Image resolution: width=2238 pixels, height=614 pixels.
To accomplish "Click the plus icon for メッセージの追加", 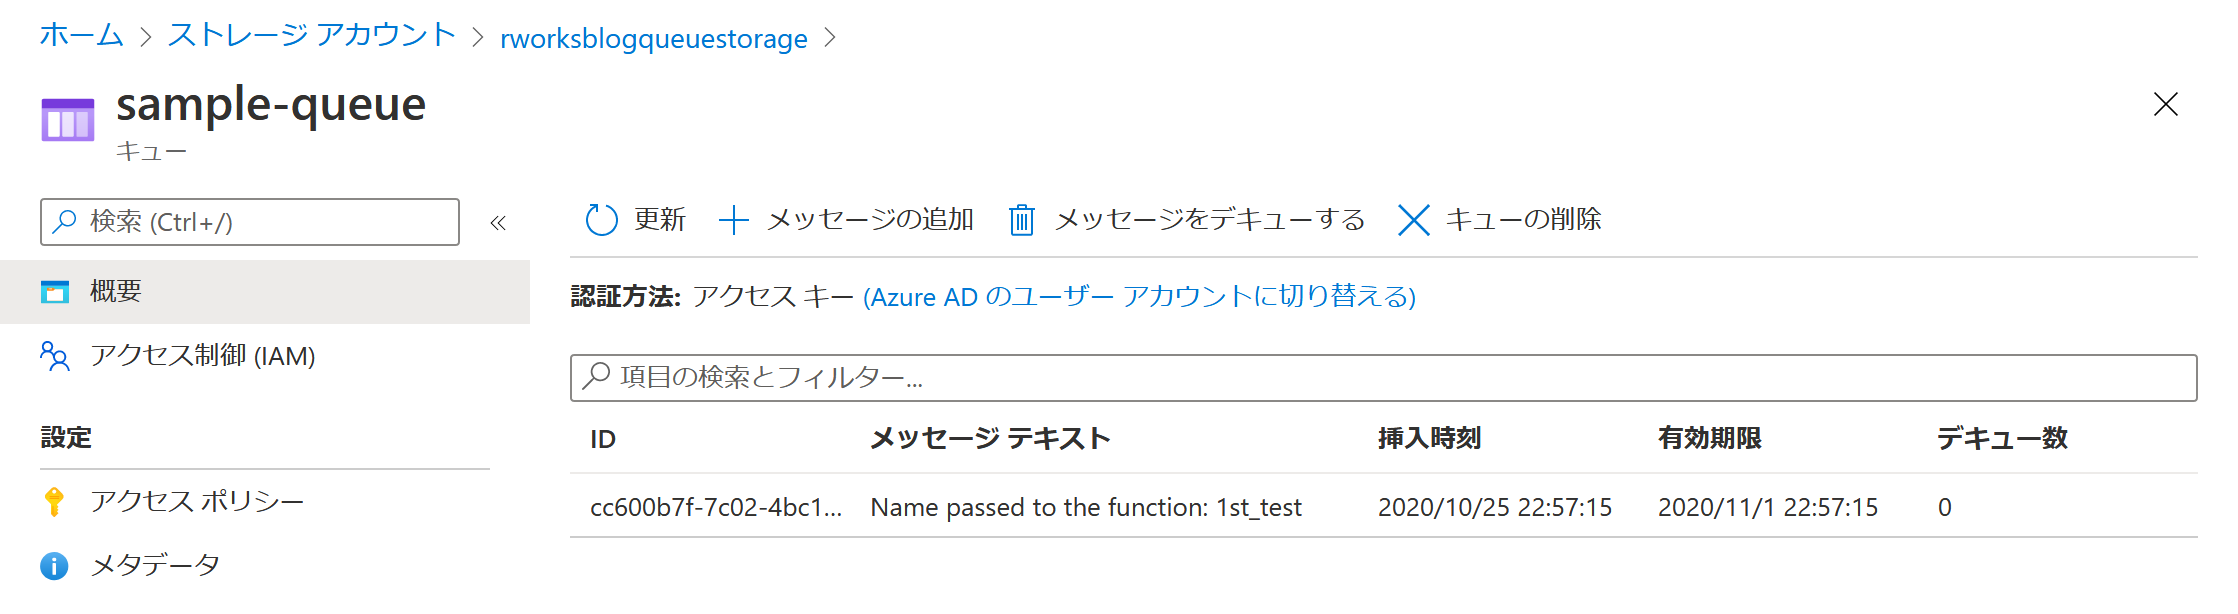I will coord(734,220).
